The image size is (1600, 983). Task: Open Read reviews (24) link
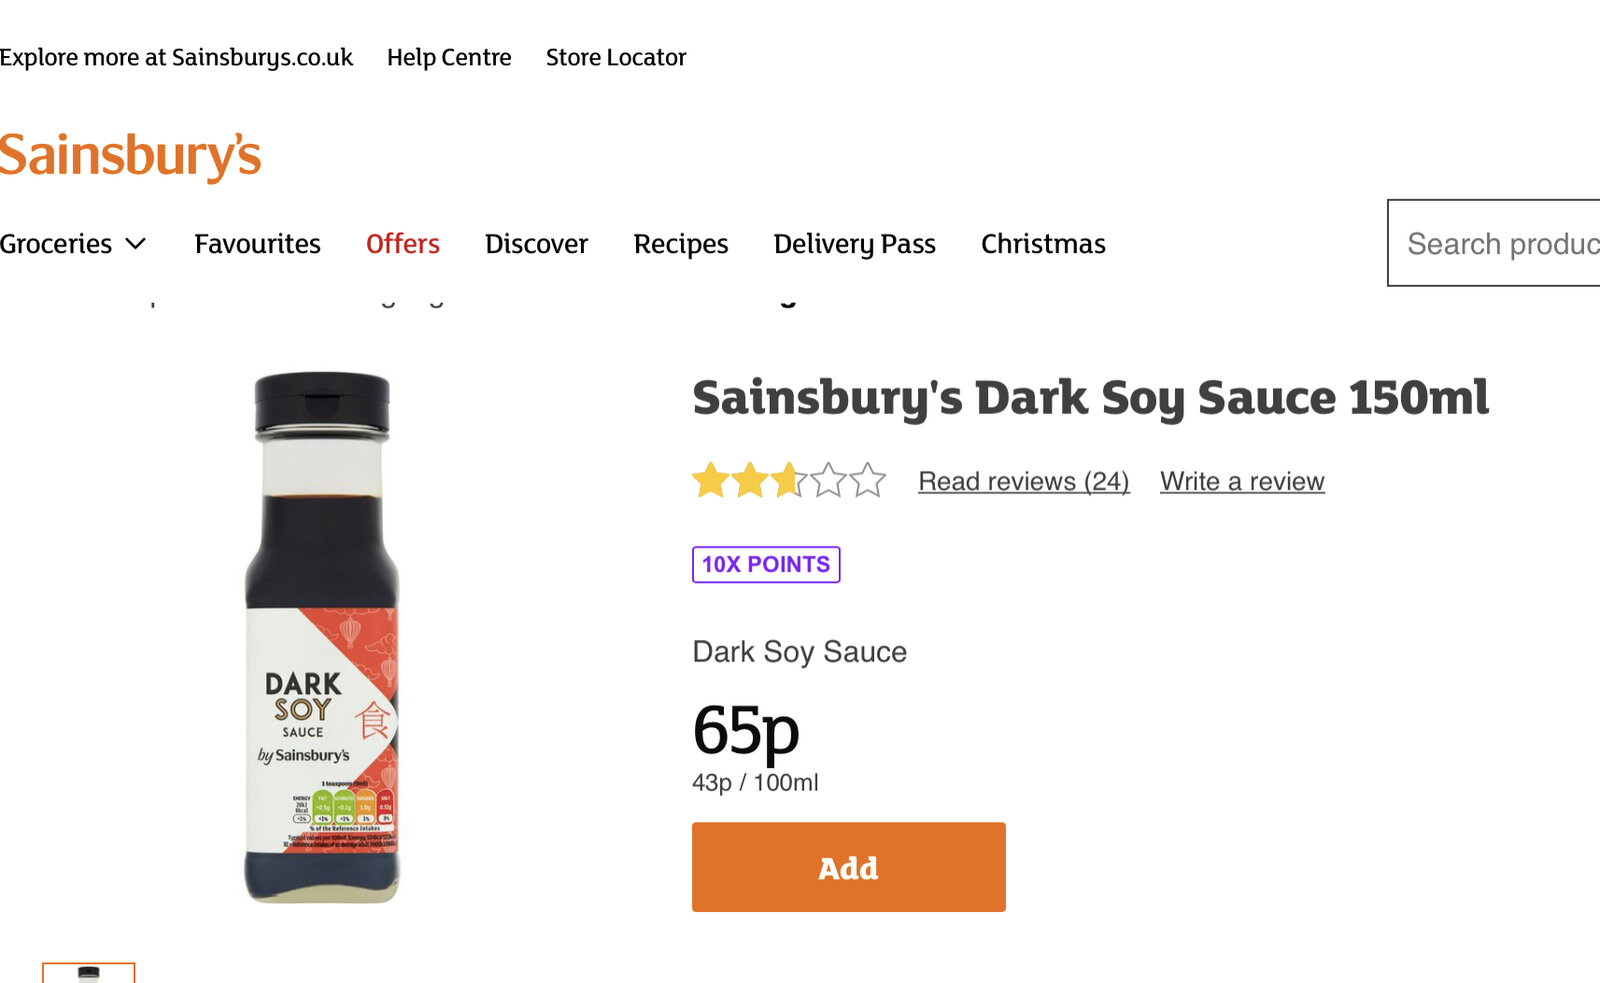[1024, 482]
